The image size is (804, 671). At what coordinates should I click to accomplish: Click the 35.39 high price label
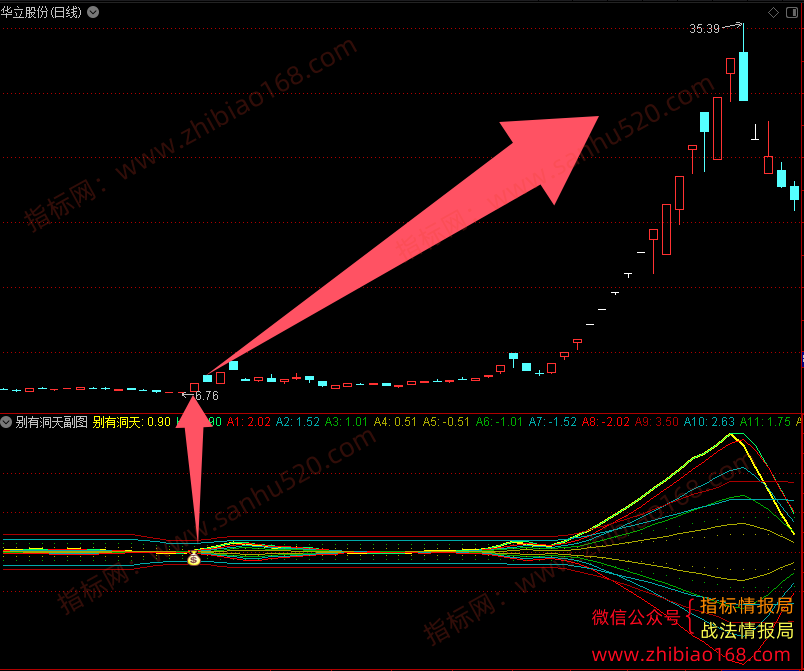click(705, 29)
